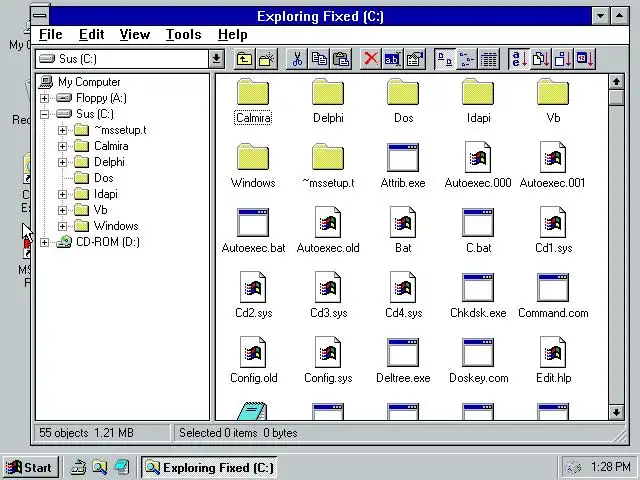Go up one folder level
The image size is (640, 480).
pyautogui.click(x=244, y=59)
